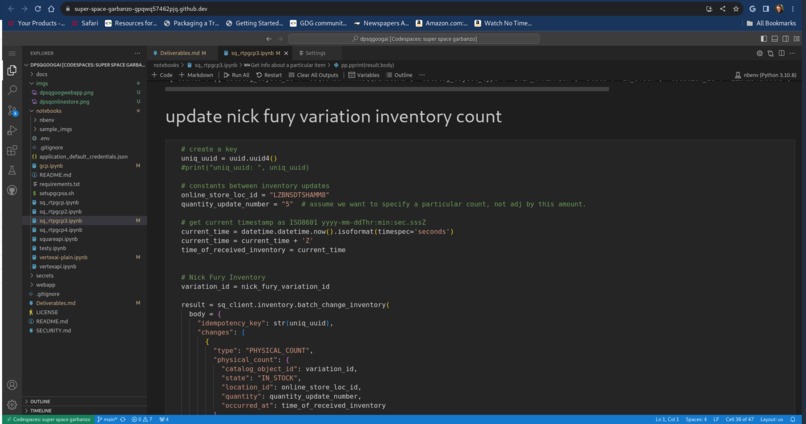Add a Markdown cell

point(196,75)
